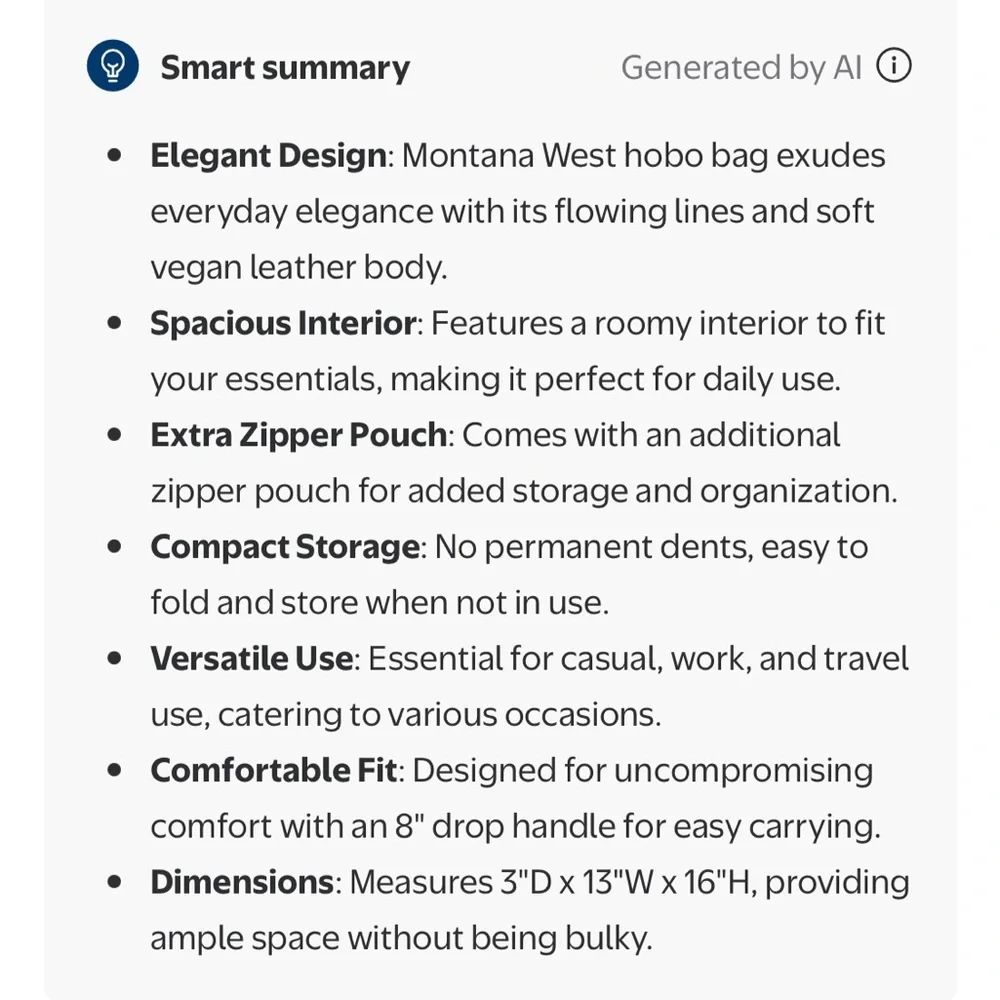Click the Smart summary heading
Screen dimensions: 1000x1000
[x=285, y=68]
